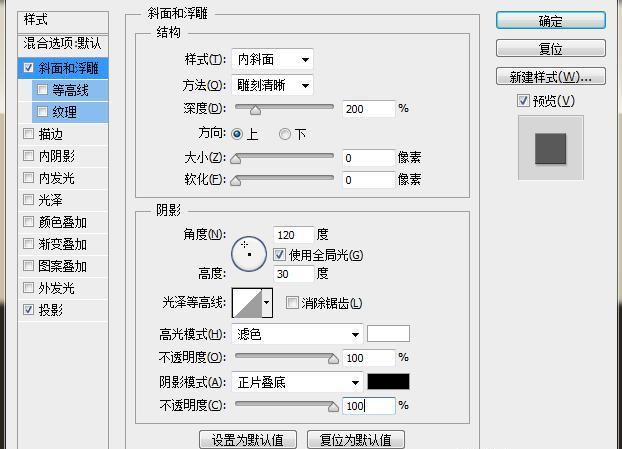622x449 pixels.
Task: Enable the 颜色叠加 style checkbox
Action: coord(28,222)
